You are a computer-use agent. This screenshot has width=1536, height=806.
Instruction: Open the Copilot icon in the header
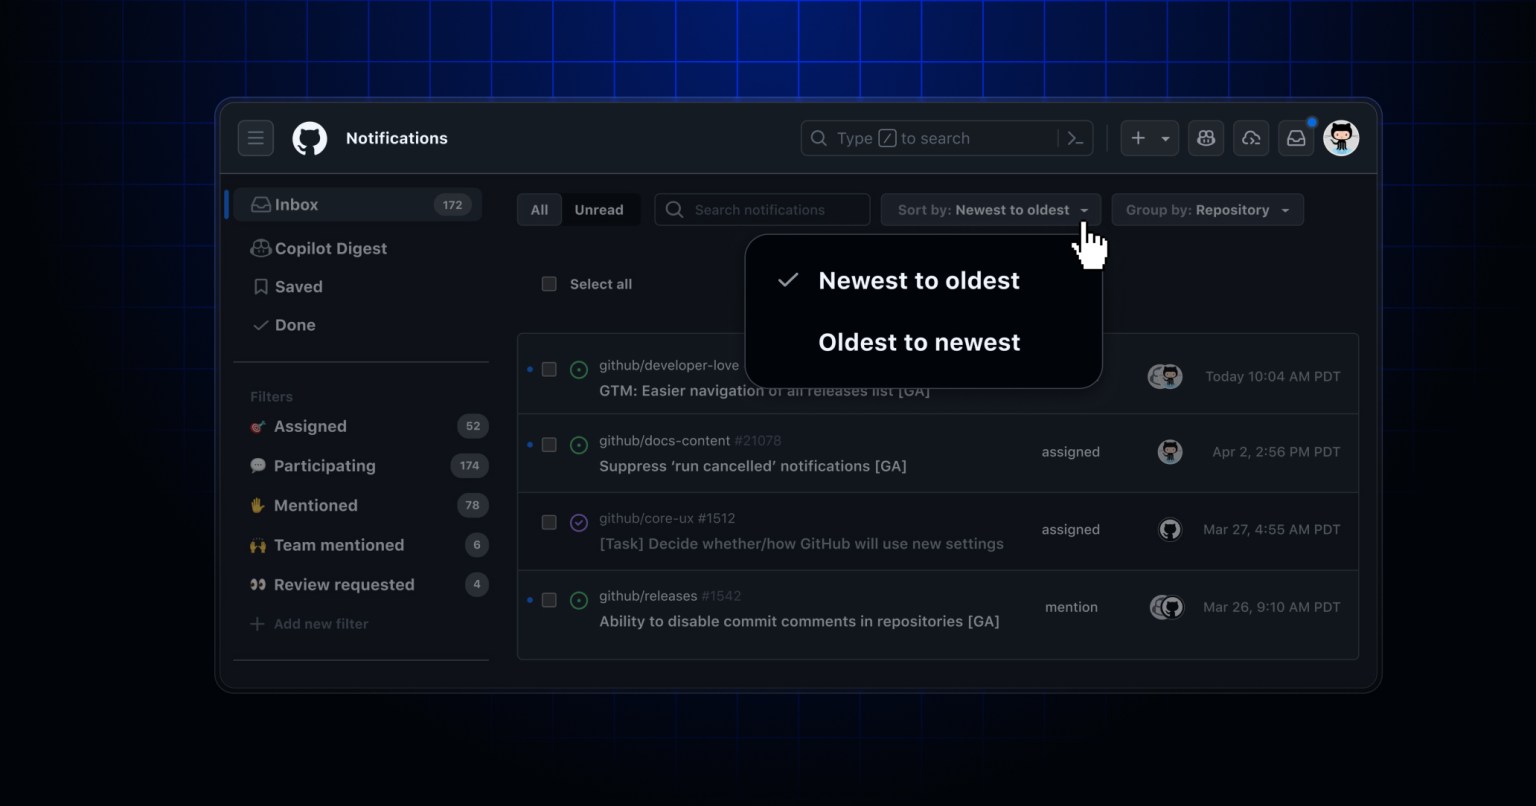1205,138
